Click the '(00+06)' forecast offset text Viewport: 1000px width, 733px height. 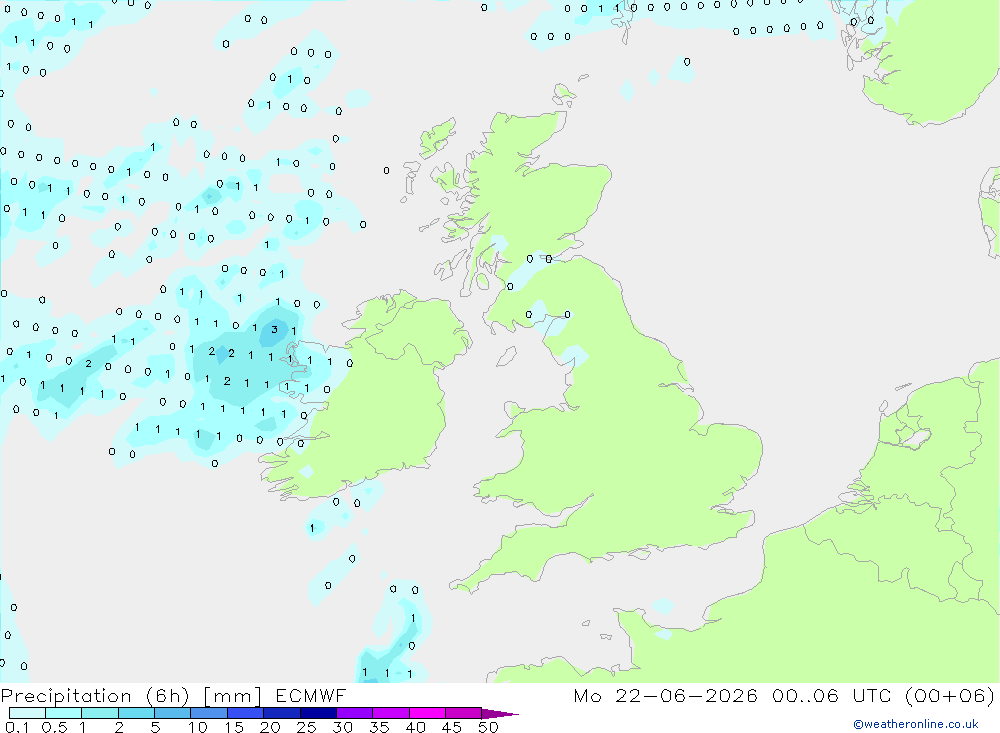[950, 695]
